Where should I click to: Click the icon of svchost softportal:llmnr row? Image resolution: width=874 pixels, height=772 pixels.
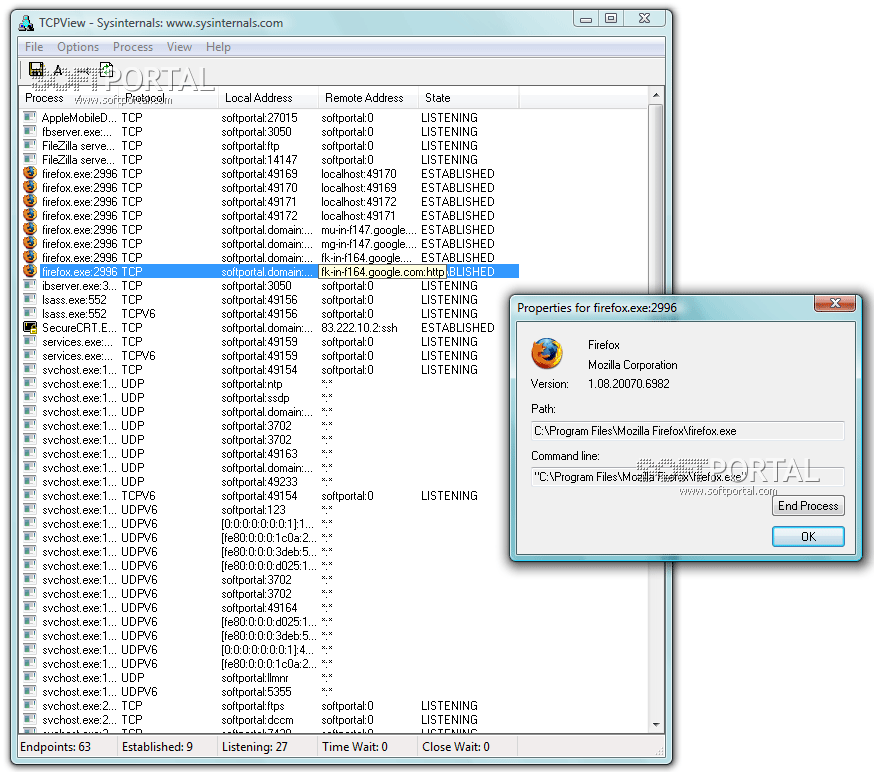click(30, 678)
